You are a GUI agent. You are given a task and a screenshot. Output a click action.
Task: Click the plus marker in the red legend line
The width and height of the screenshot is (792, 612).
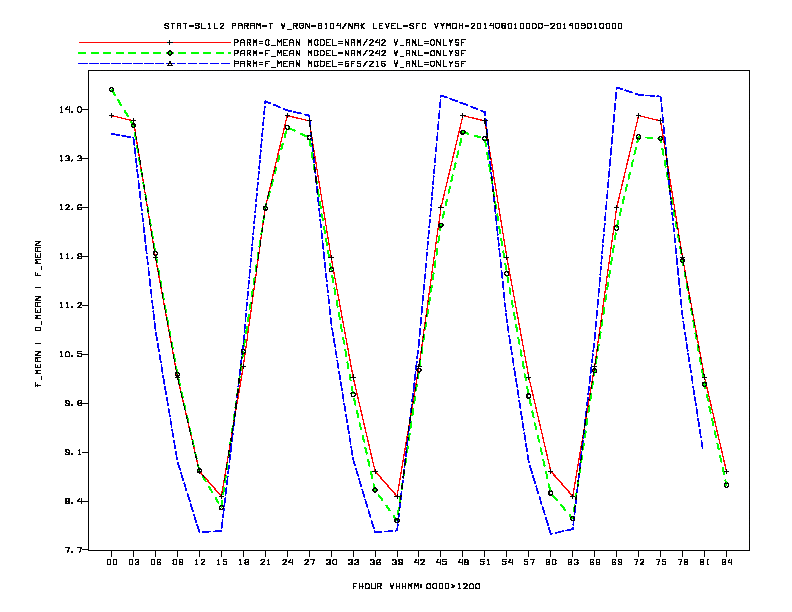(x=170, y=43)
